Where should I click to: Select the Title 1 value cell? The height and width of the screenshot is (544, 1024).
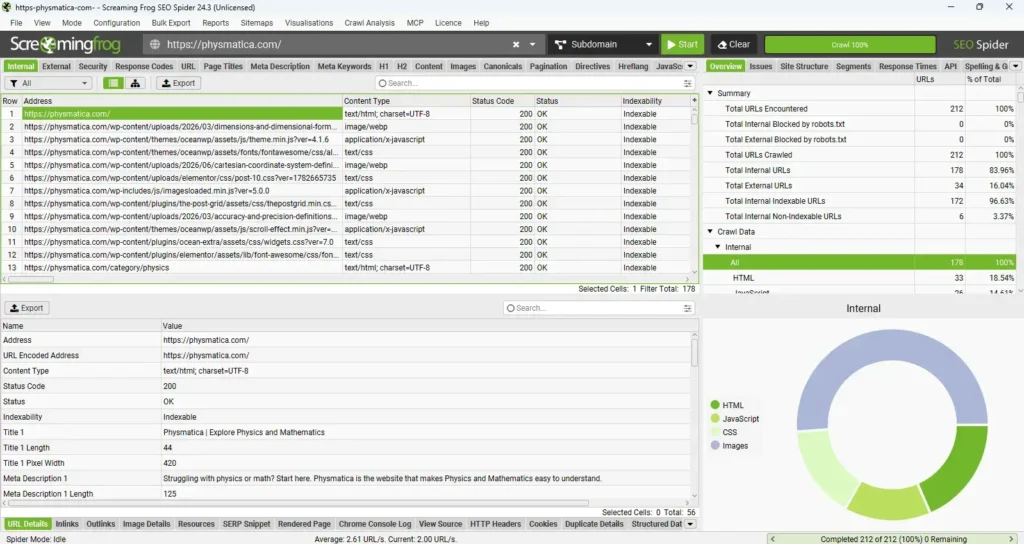coord(426,432)
